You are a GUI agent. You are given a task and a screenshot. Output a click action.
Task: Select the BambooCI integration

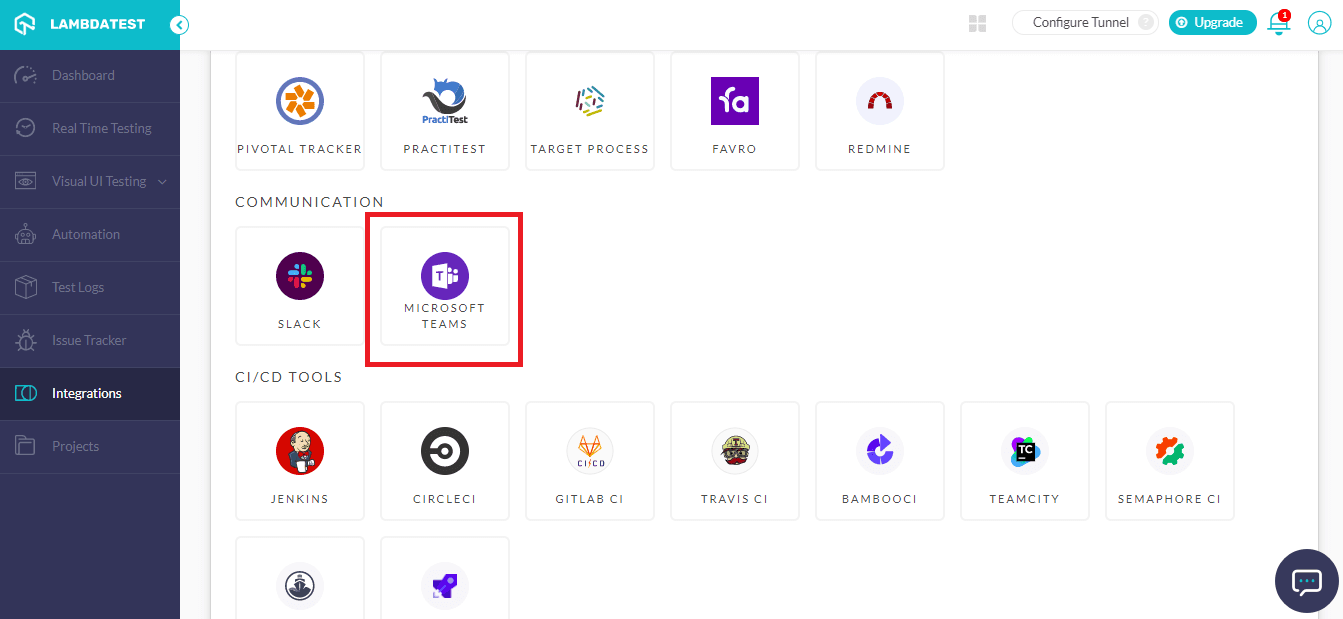[x=879, y=460]
